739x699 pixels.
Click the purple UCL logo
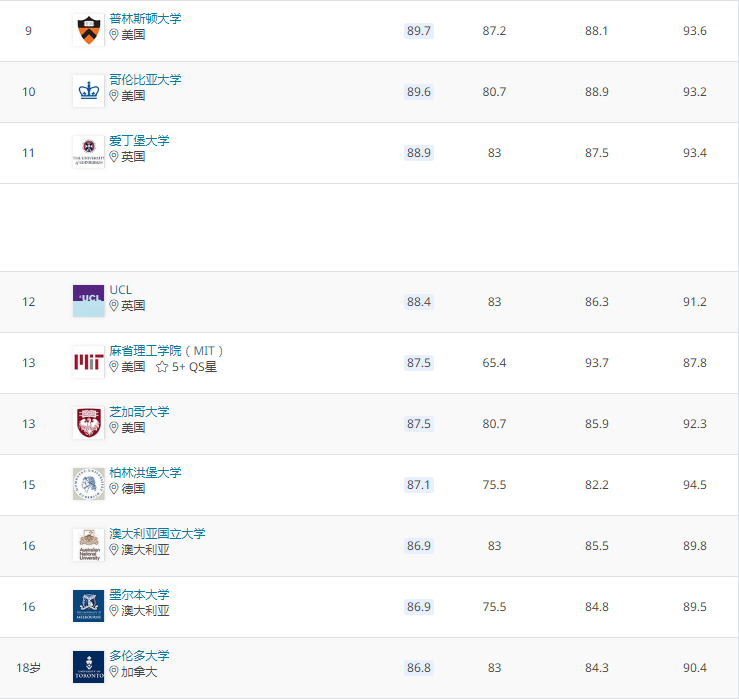pos(88,301)
